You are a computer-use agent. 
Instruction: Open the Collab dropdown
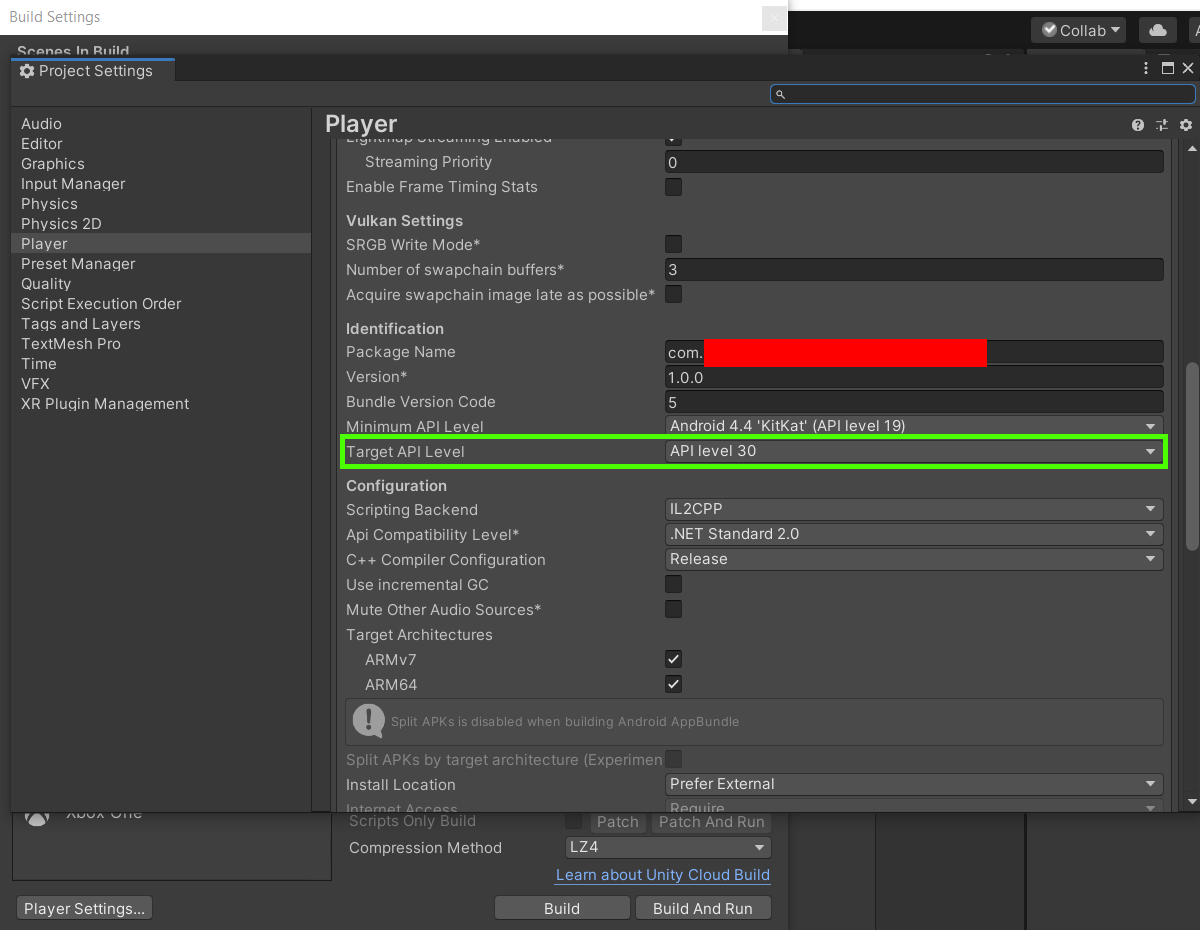(x=1078, y=30)
